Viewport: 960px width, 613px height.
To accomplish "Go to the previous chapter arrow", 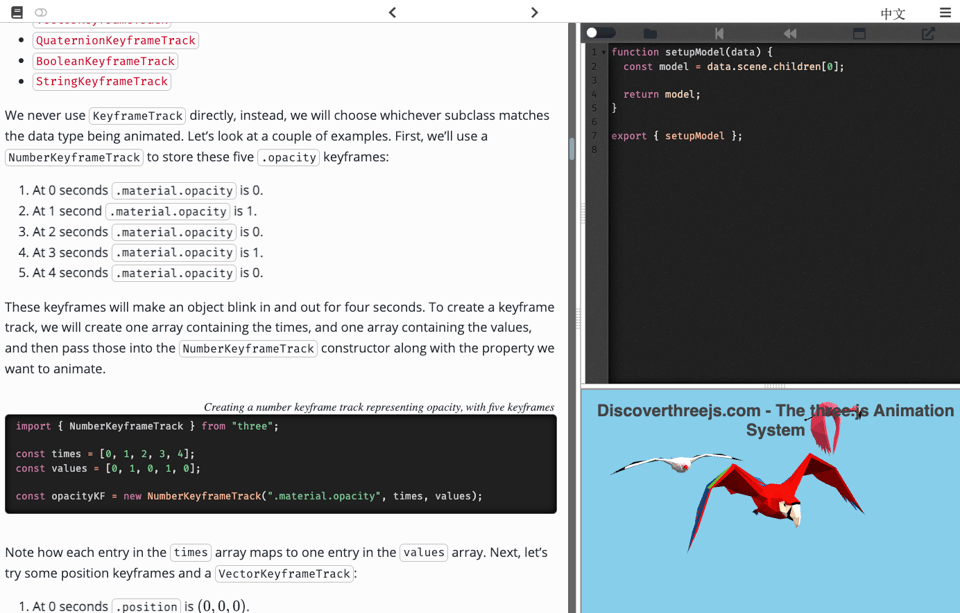I will pyautogui.click(x=392, y=13).
